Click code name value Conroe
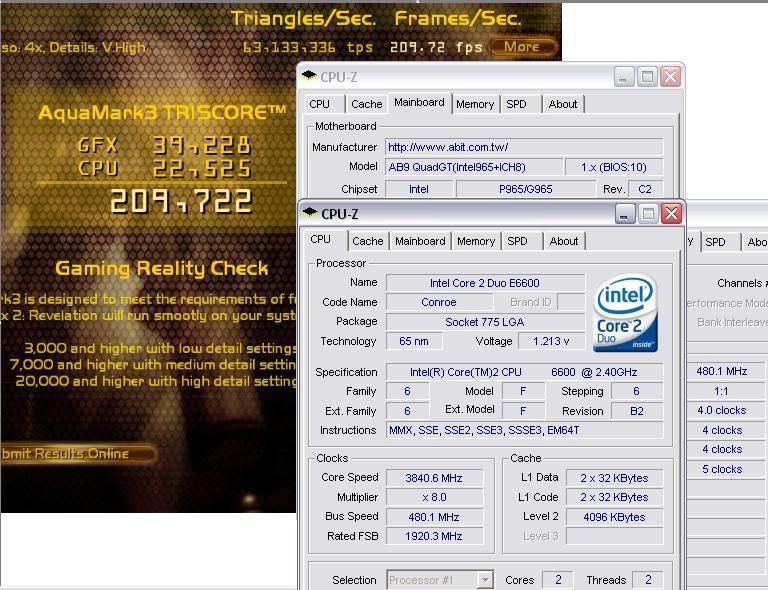This screenshot has width=768, height=590. coord(439,302)
